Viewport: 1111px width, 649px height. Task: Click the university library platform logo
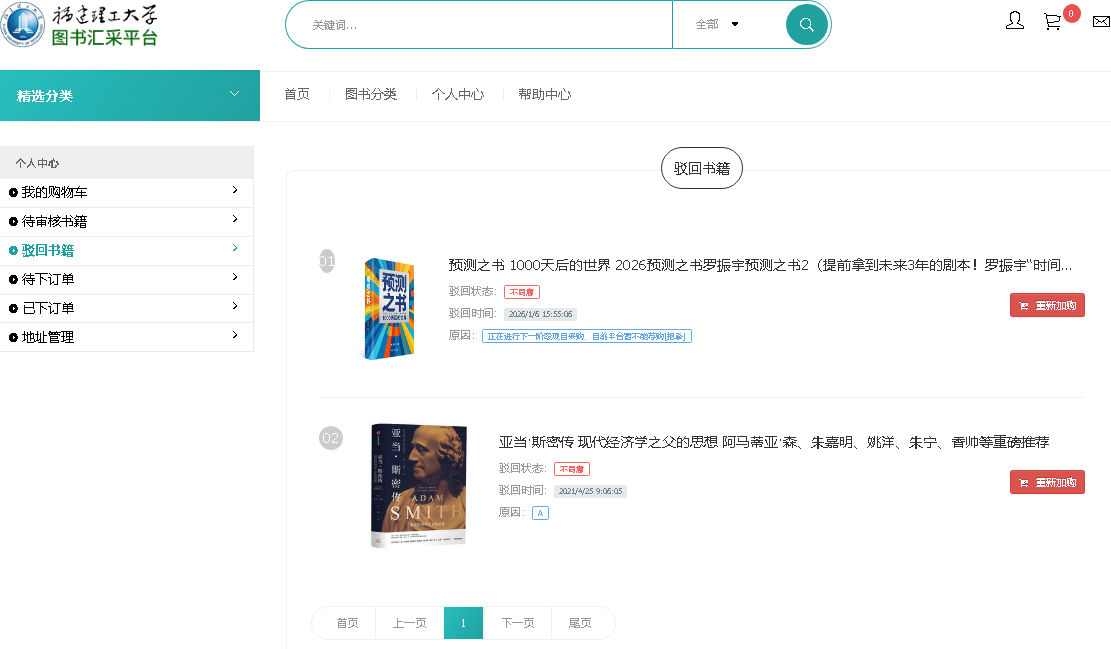click(80, 25)
